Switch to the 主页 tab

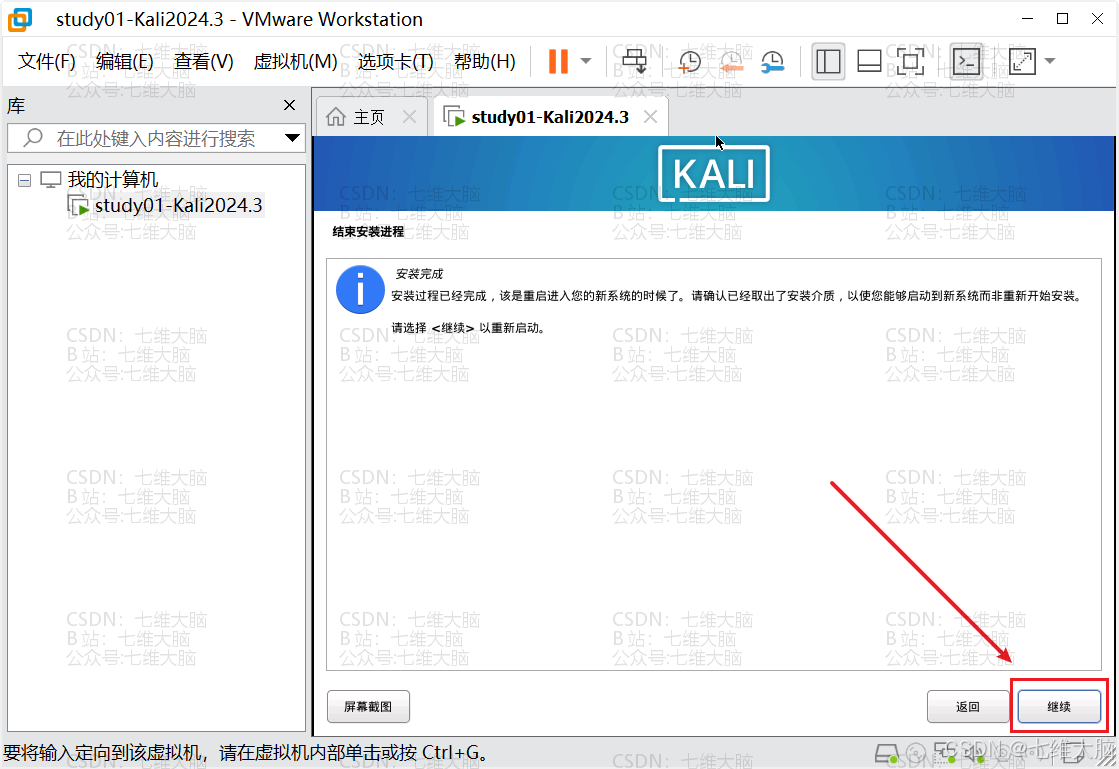(x=369, y=118)
